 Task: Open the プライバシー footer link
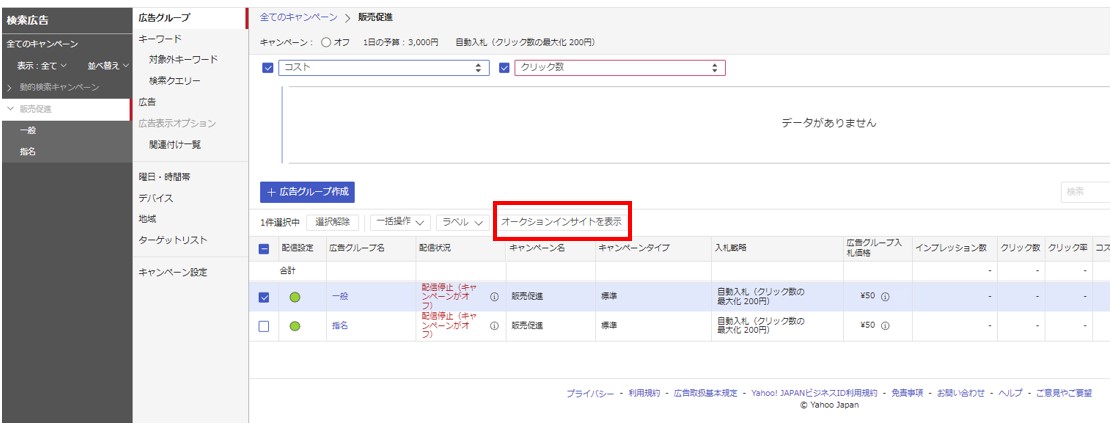pyautogui.click(x=590, y=393)
